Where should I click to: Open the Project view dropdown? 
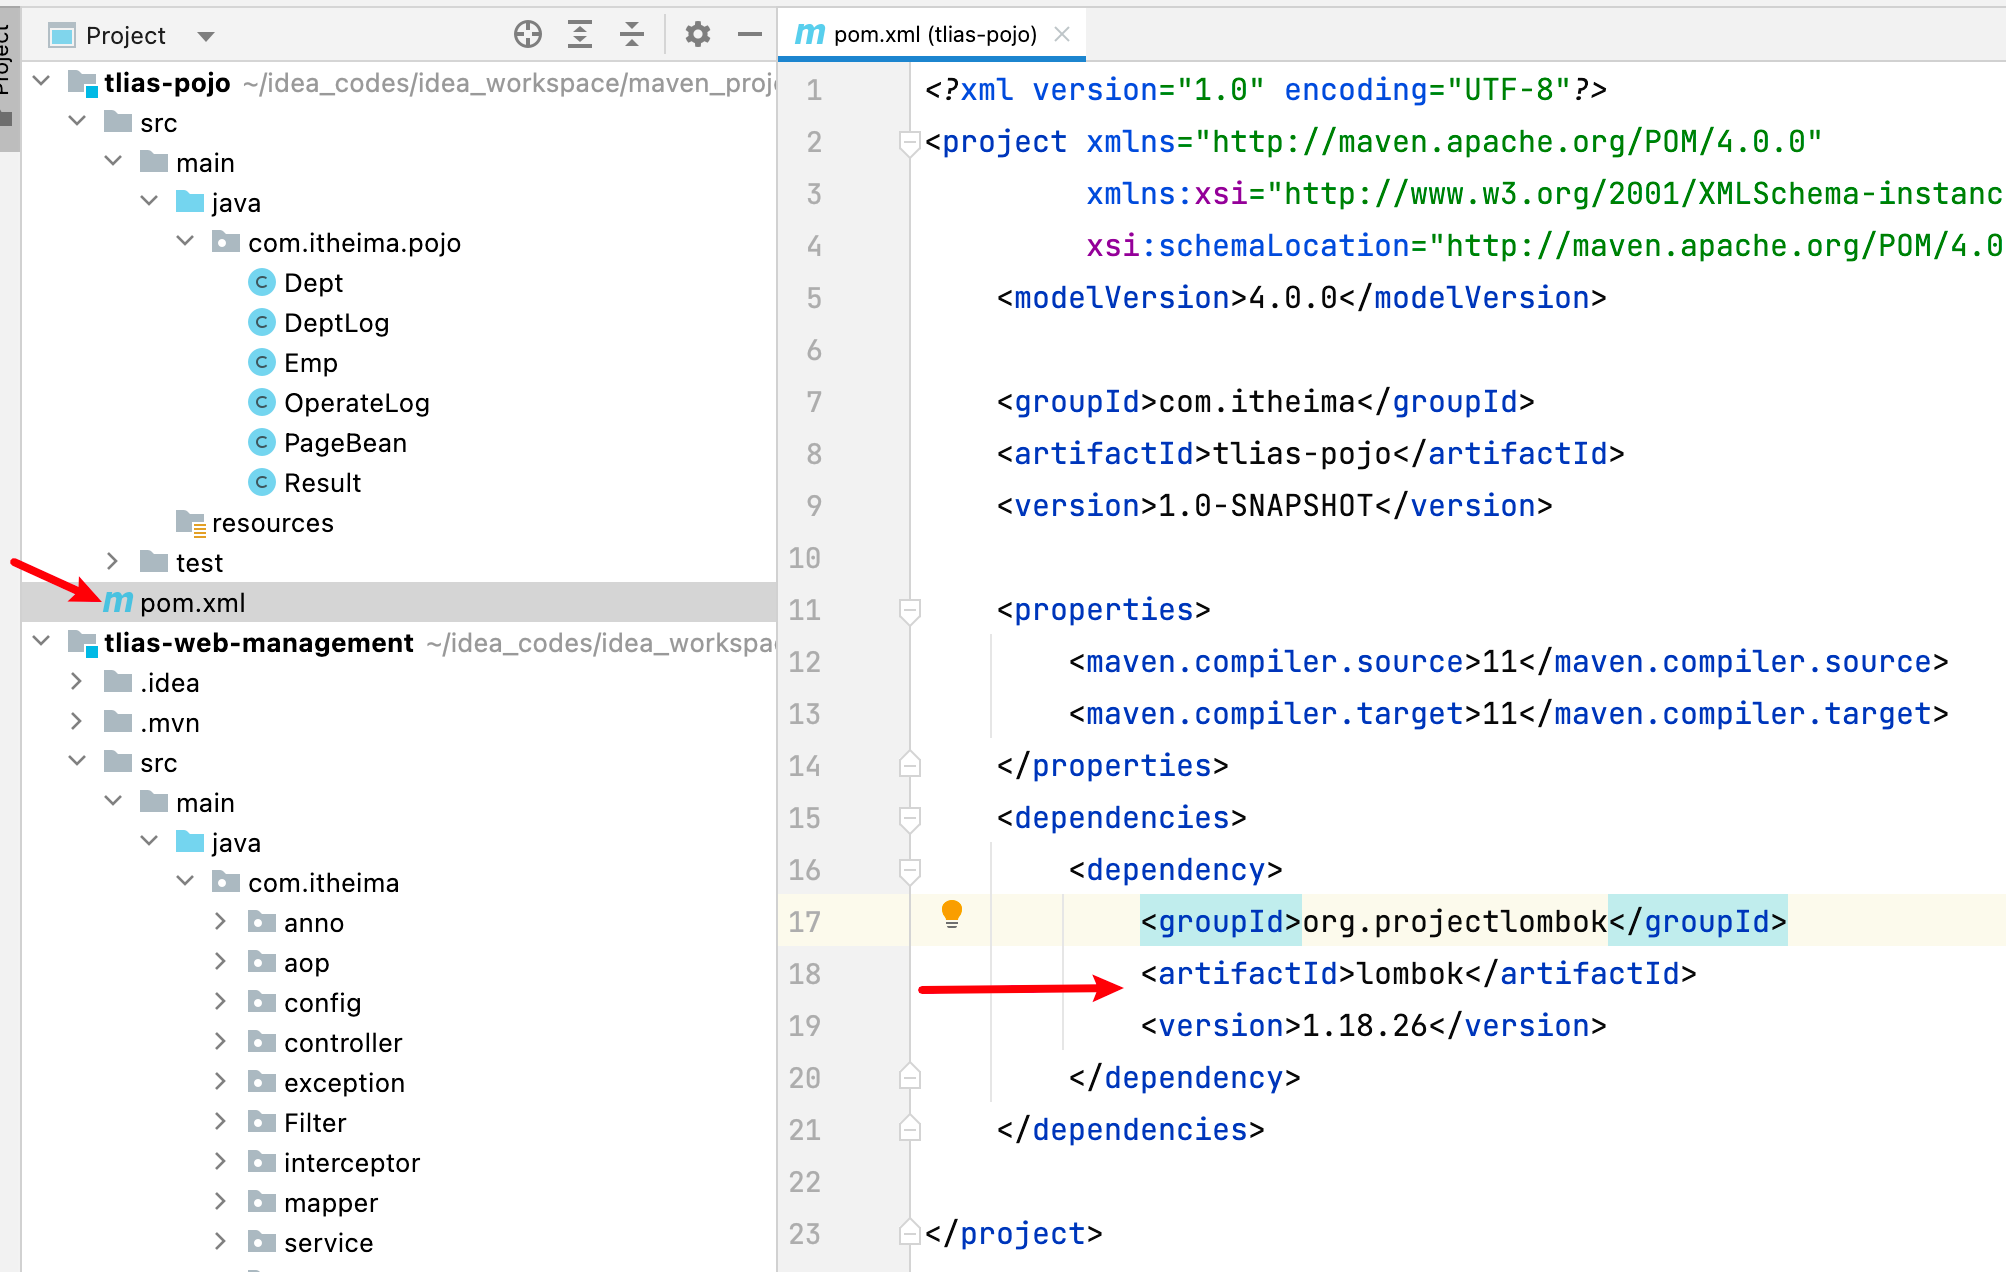(206, 36)
